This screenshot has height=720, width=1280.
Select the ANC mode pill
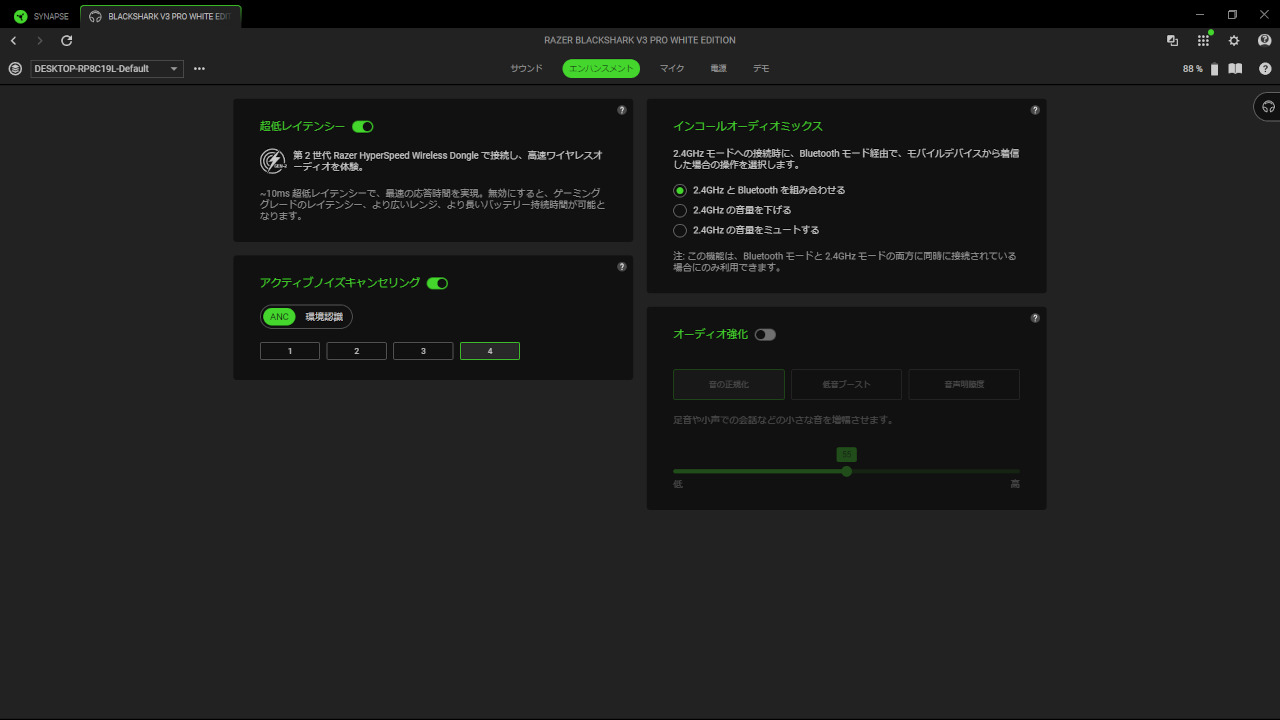point(279,317)
